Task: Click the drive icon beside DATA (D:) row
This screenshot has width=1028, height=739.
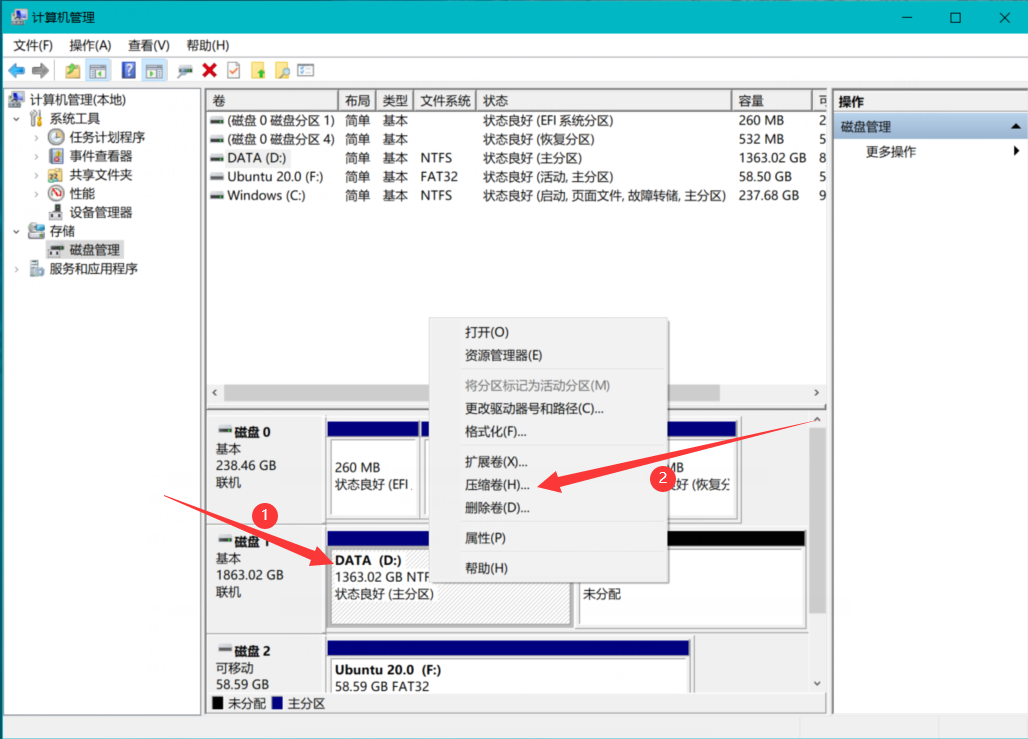Action: (x=216, y=158)
